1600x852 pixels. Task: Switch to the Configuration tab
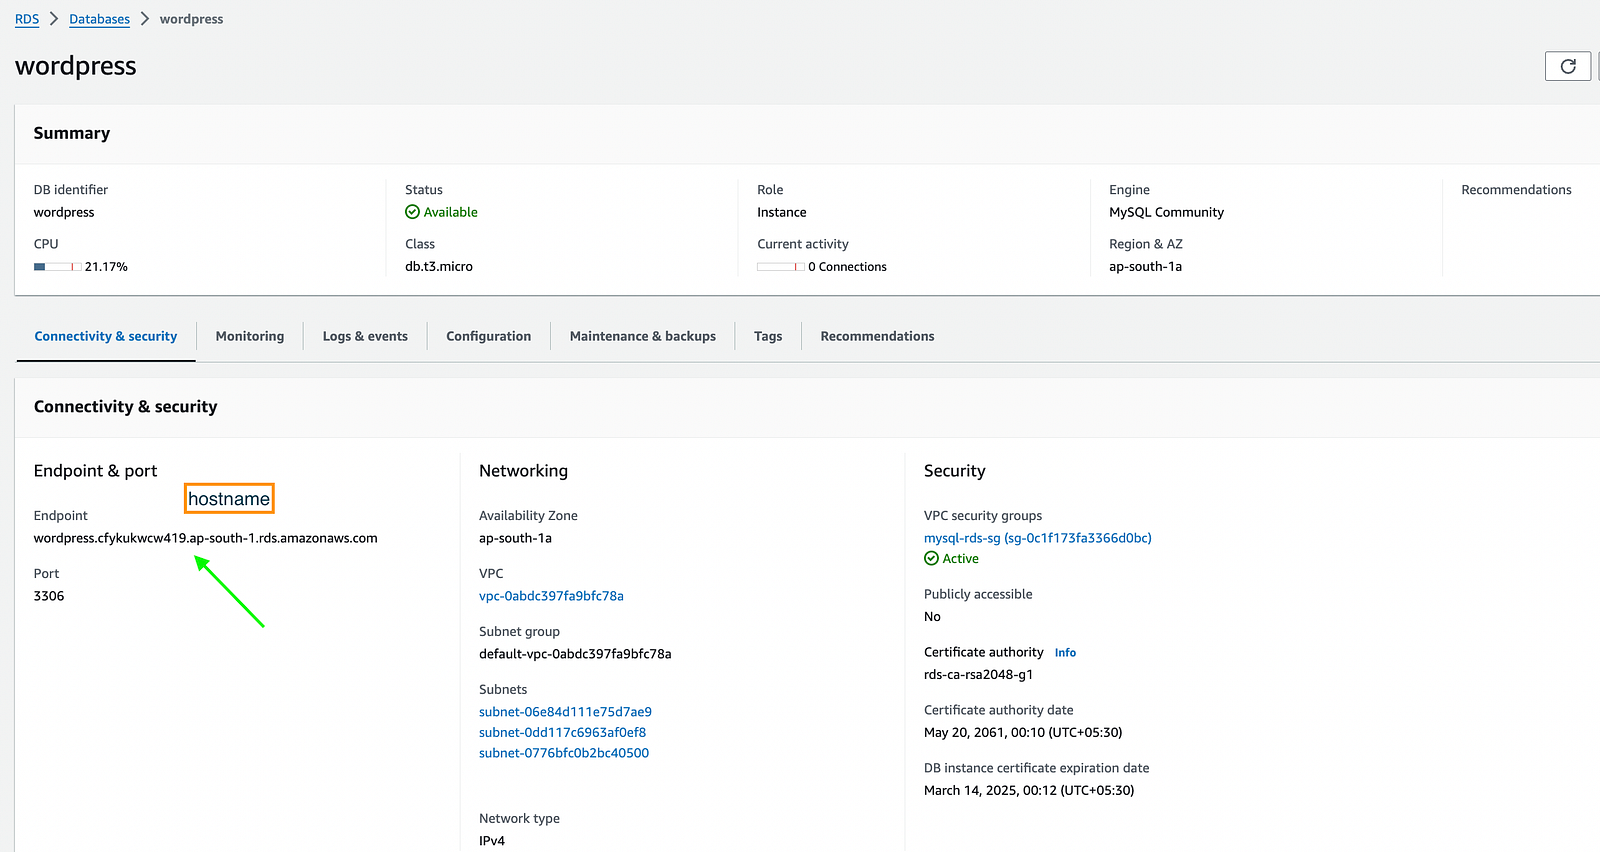coord(489,336)
